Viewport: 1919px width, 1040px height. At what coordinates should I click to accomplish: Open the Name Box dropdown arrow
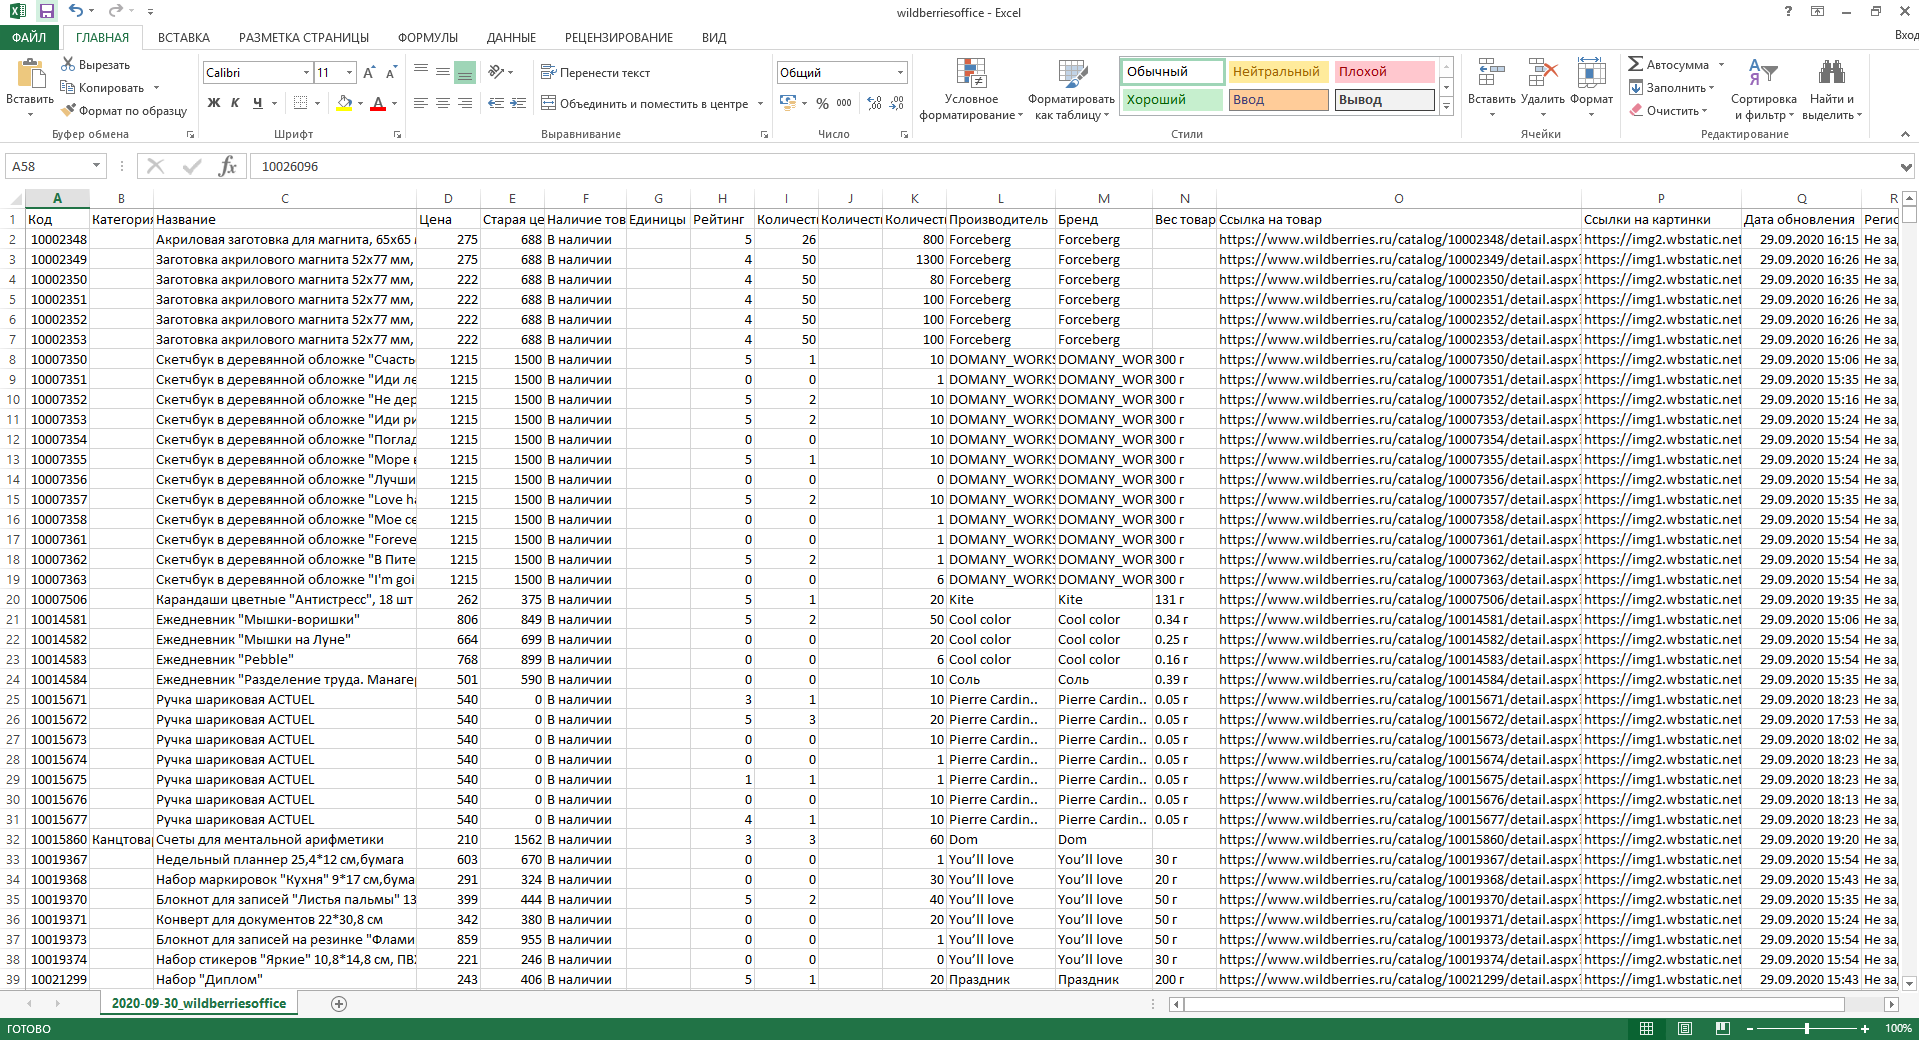pos(97,166)
